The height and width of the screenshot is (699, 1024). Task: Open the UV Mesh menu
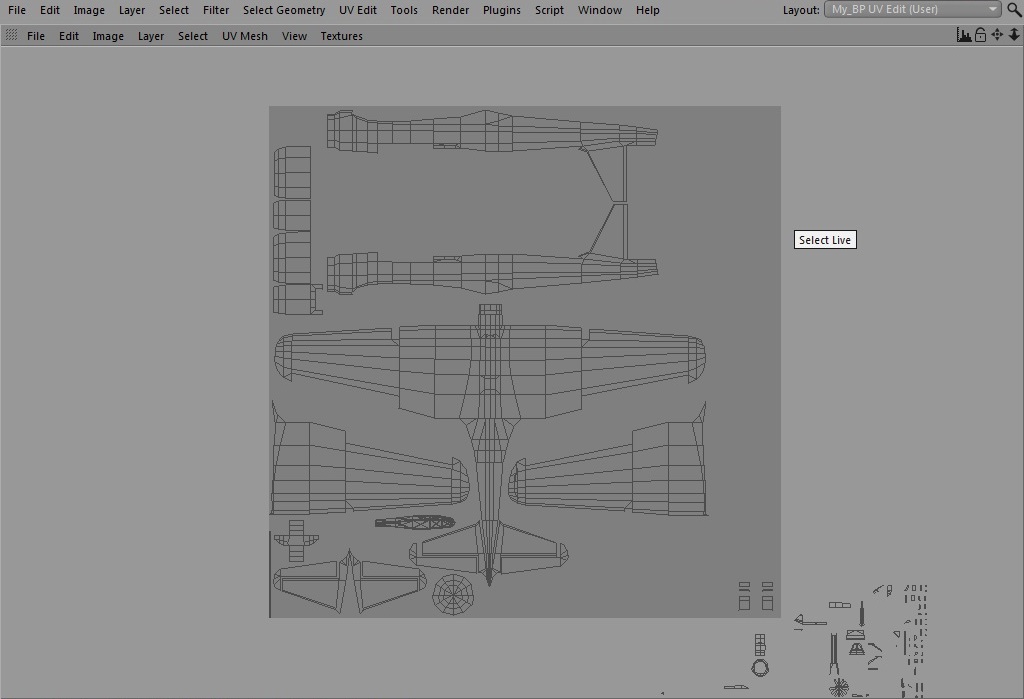coord(244,36)
